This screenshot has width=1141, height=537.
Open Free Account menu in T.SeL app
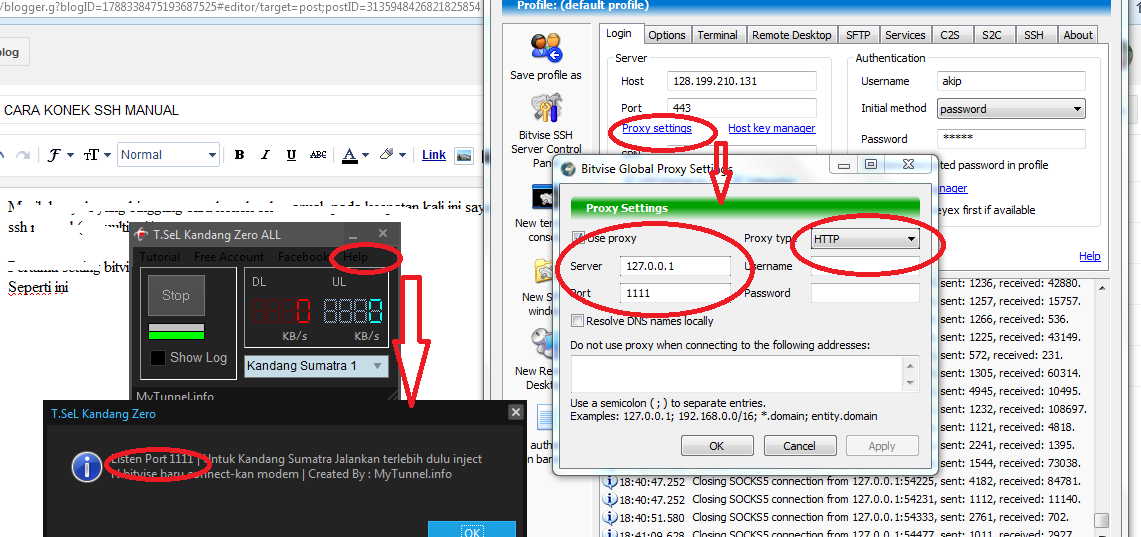click(x=228, y=257)
